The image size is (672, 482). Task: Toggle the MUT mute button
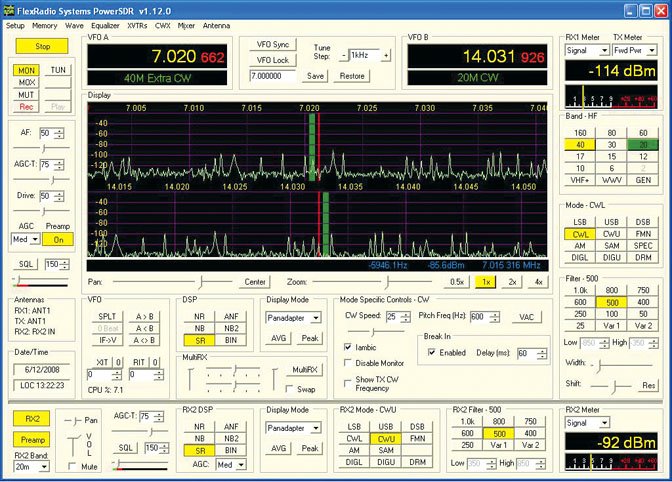[x=26, y=95]
